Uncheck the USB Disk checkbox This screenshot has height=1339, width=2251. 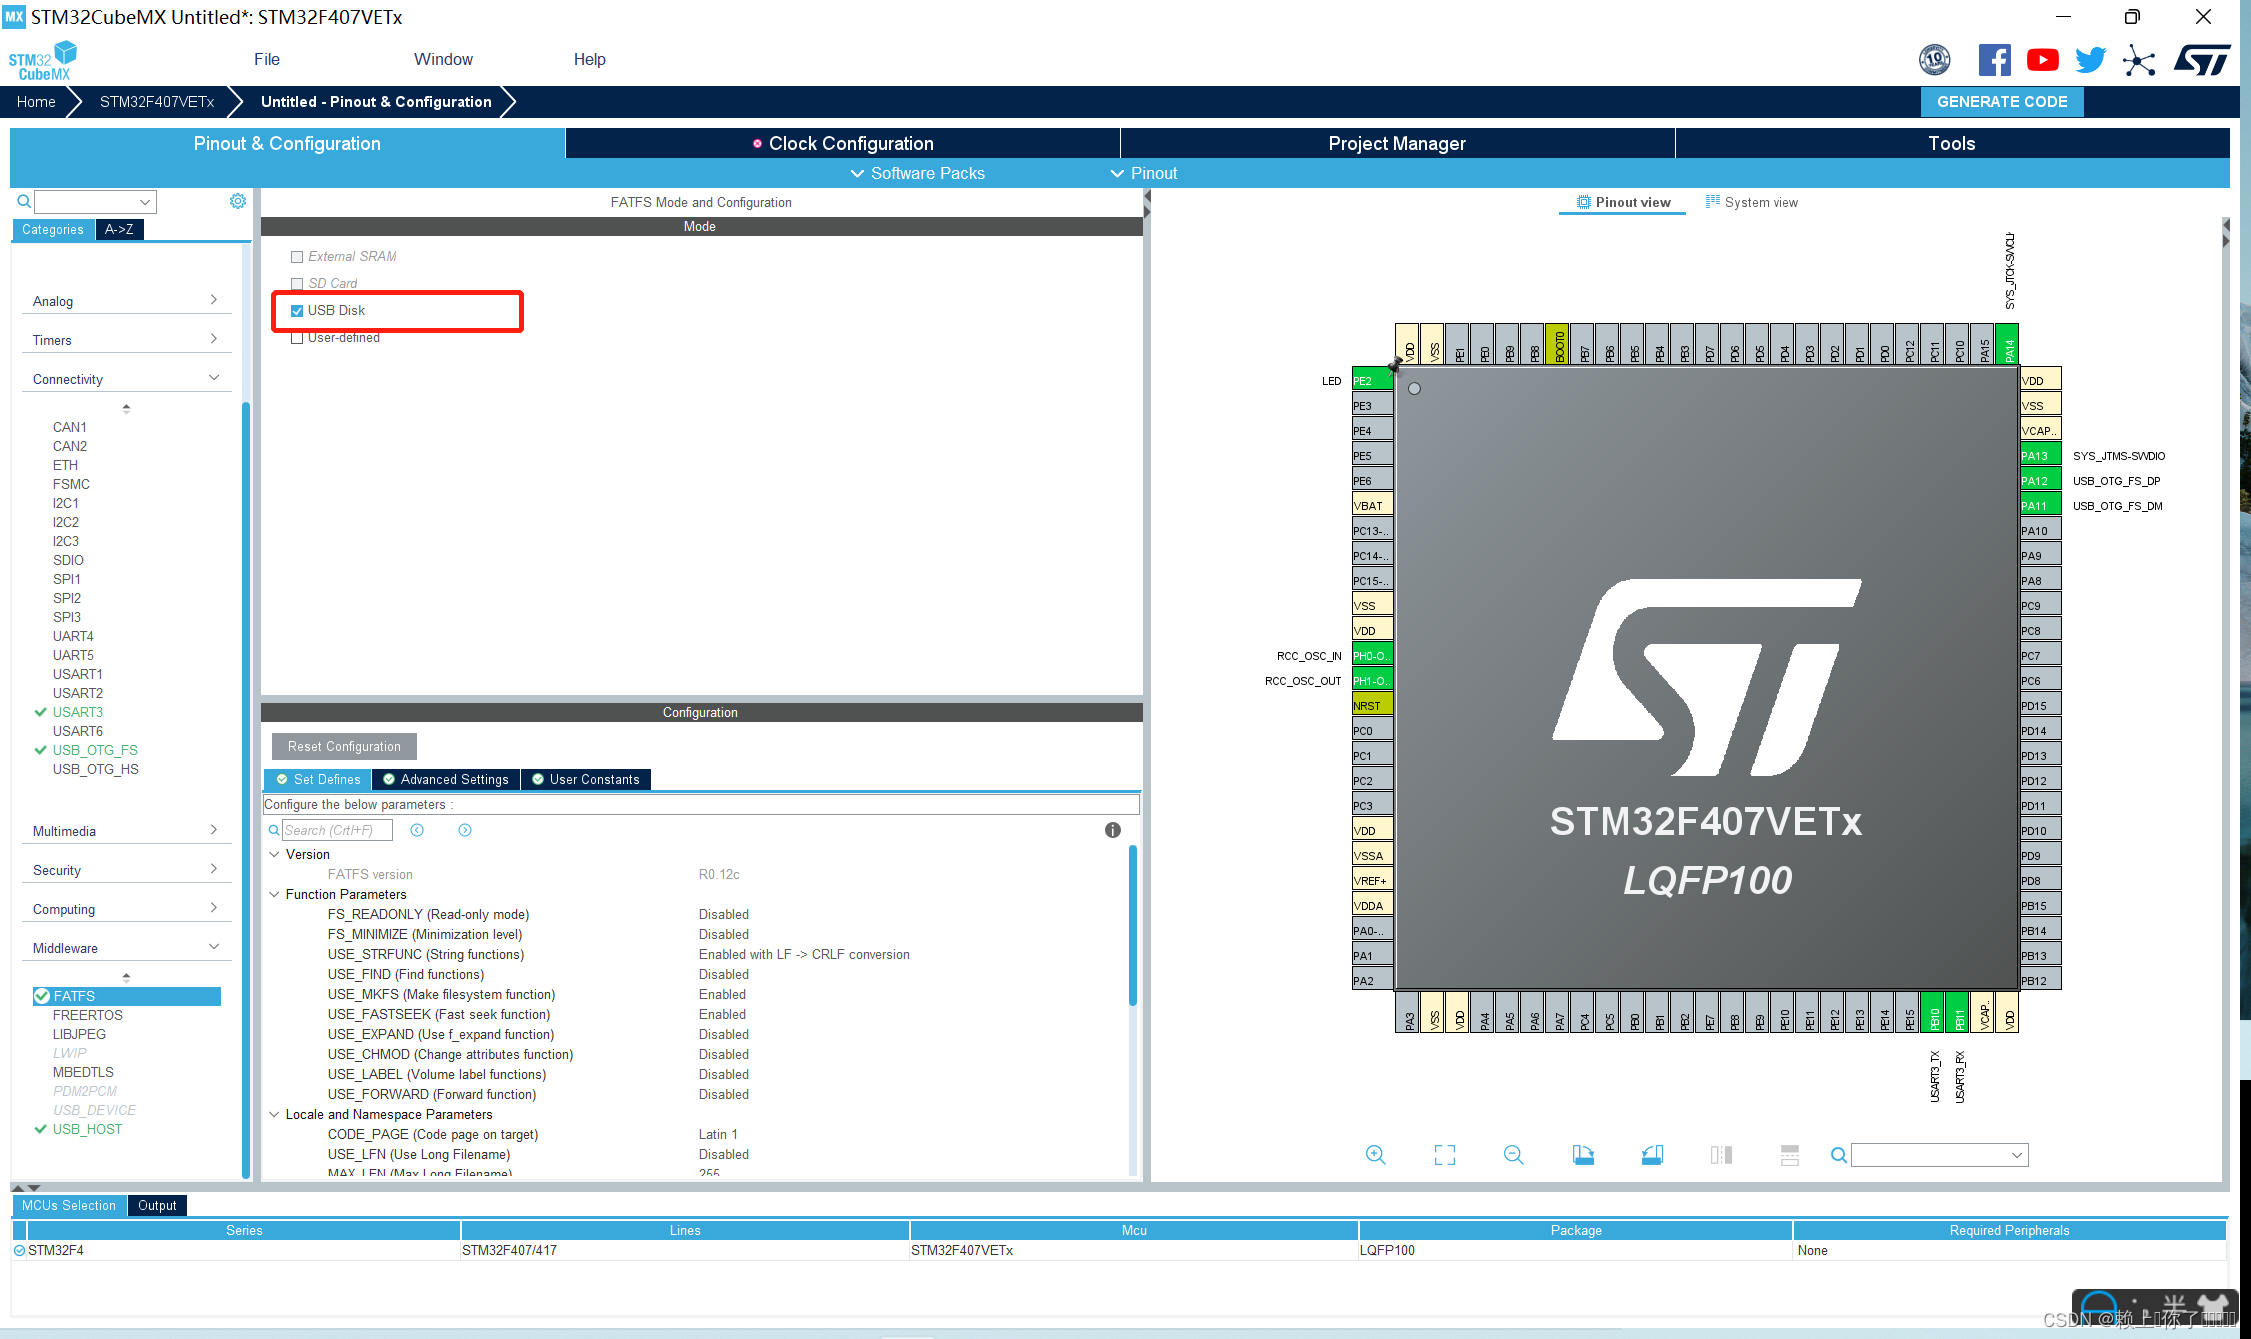(297, 311)
